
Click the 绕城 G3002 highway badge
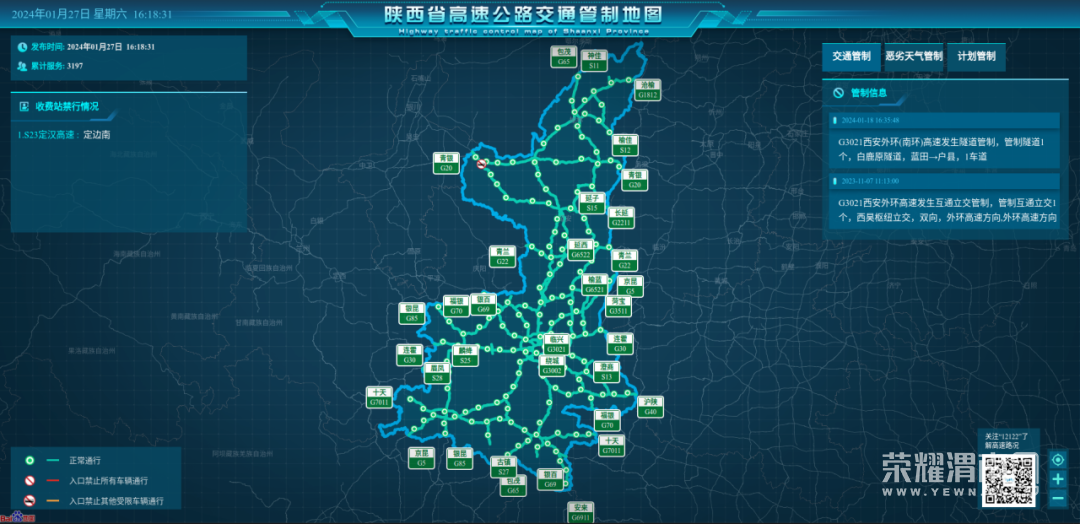[x=552, y=366]
